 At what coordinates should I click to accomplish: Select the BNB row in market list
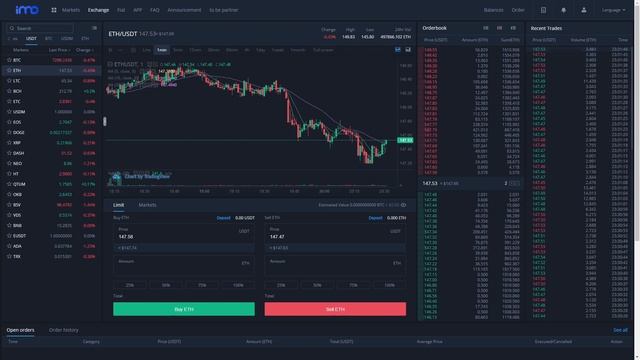coord(51,225)
